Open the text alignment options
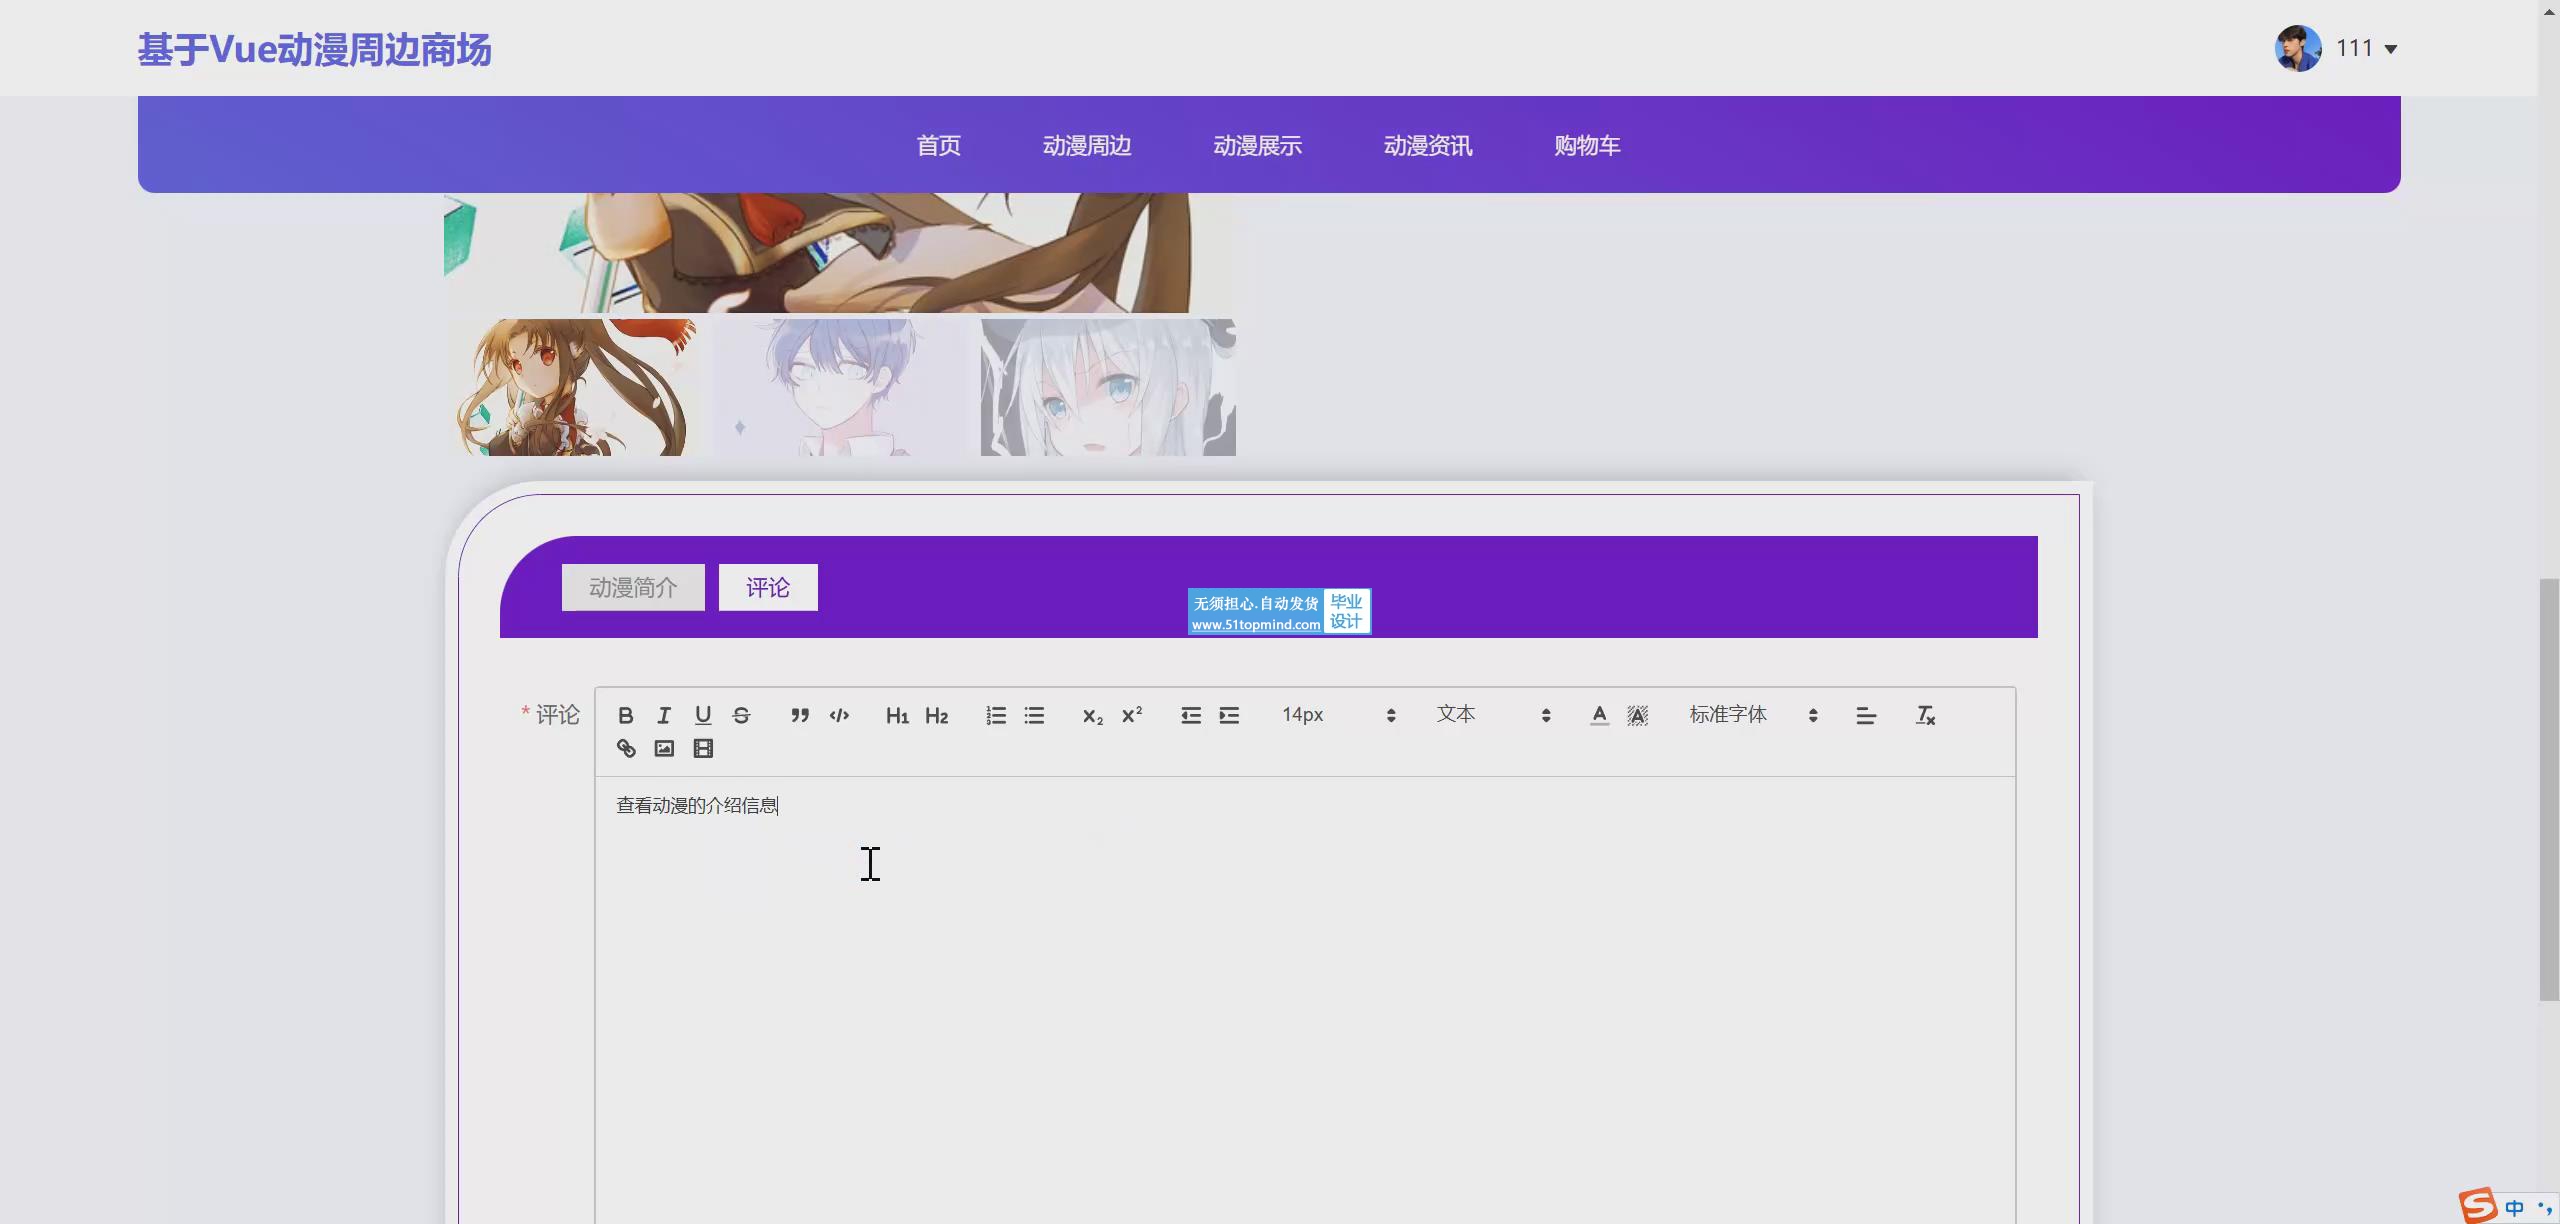 click(1866, 715)
